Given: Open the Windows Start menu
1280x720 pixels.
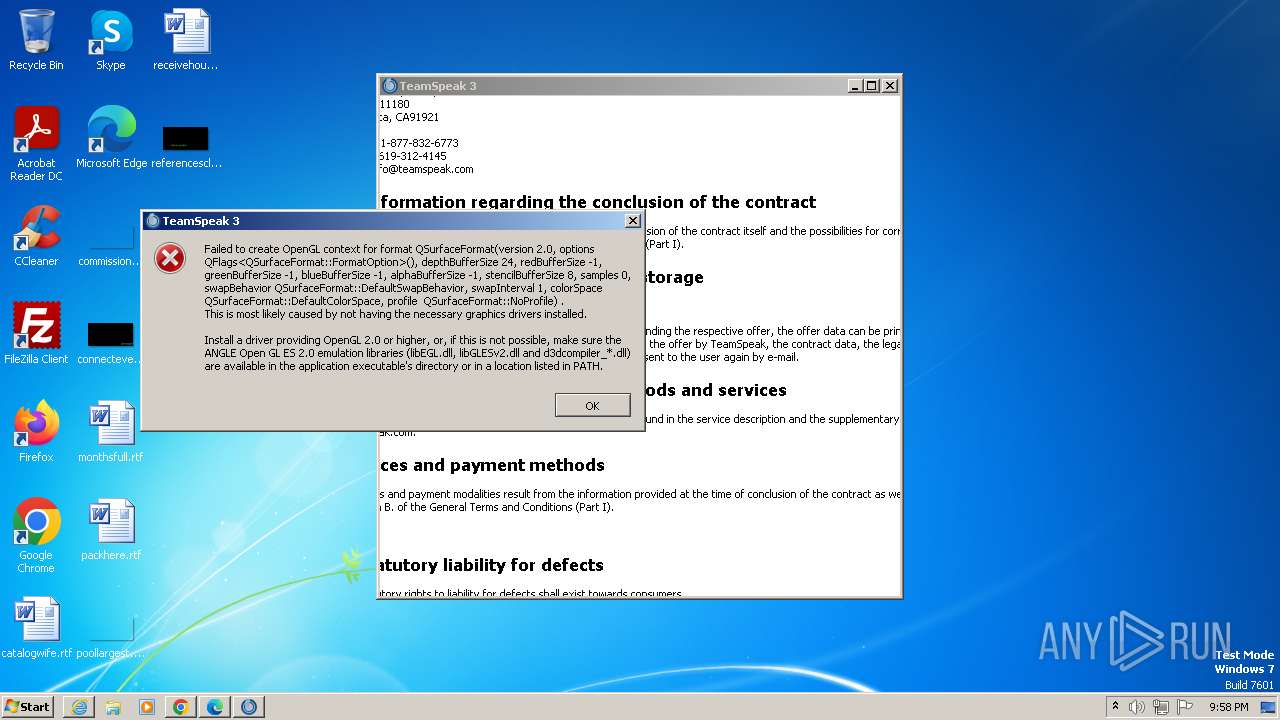Looking at the screenshot, I should [x=28, y=706].
